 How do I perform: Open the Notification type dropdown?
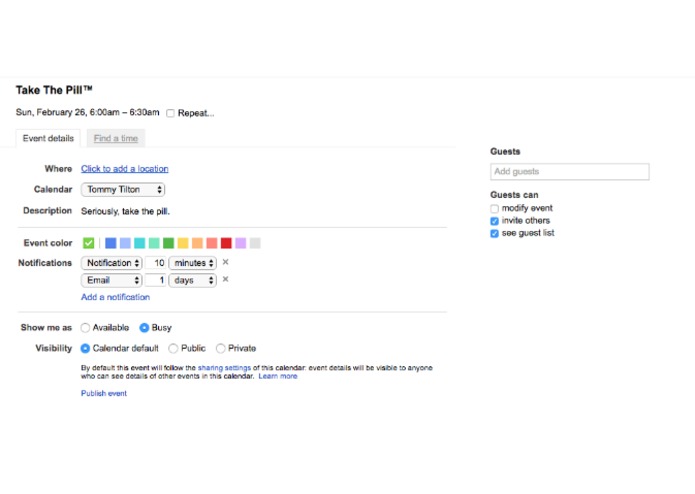tap(112, 263)
